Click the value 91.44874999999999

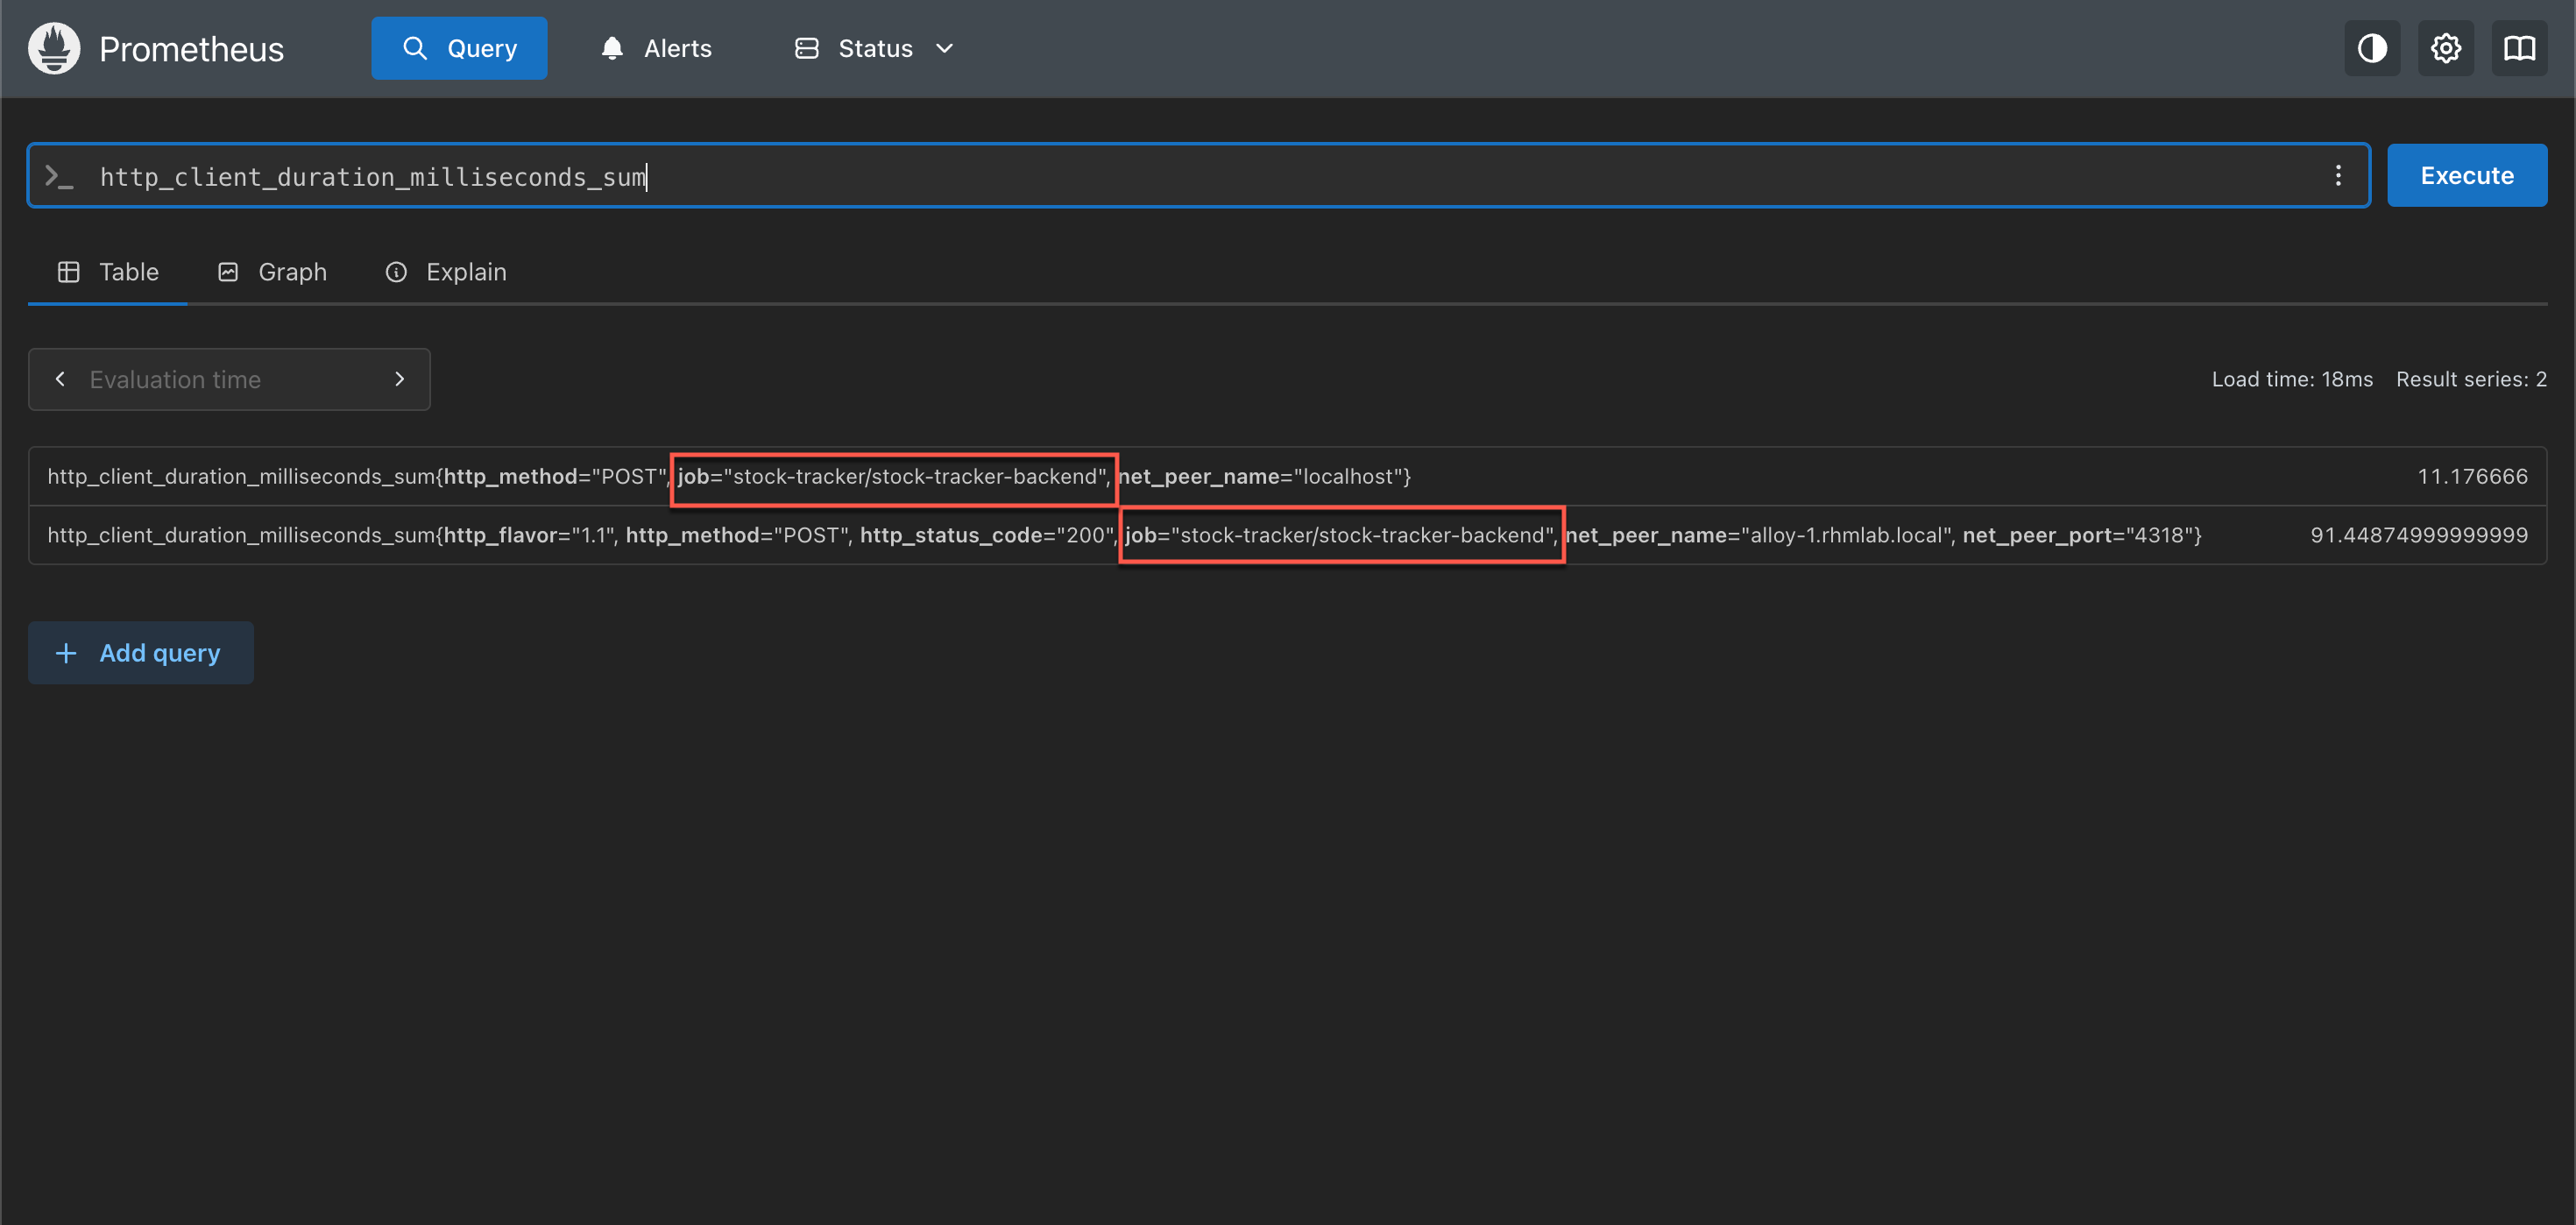point(2418,535)
